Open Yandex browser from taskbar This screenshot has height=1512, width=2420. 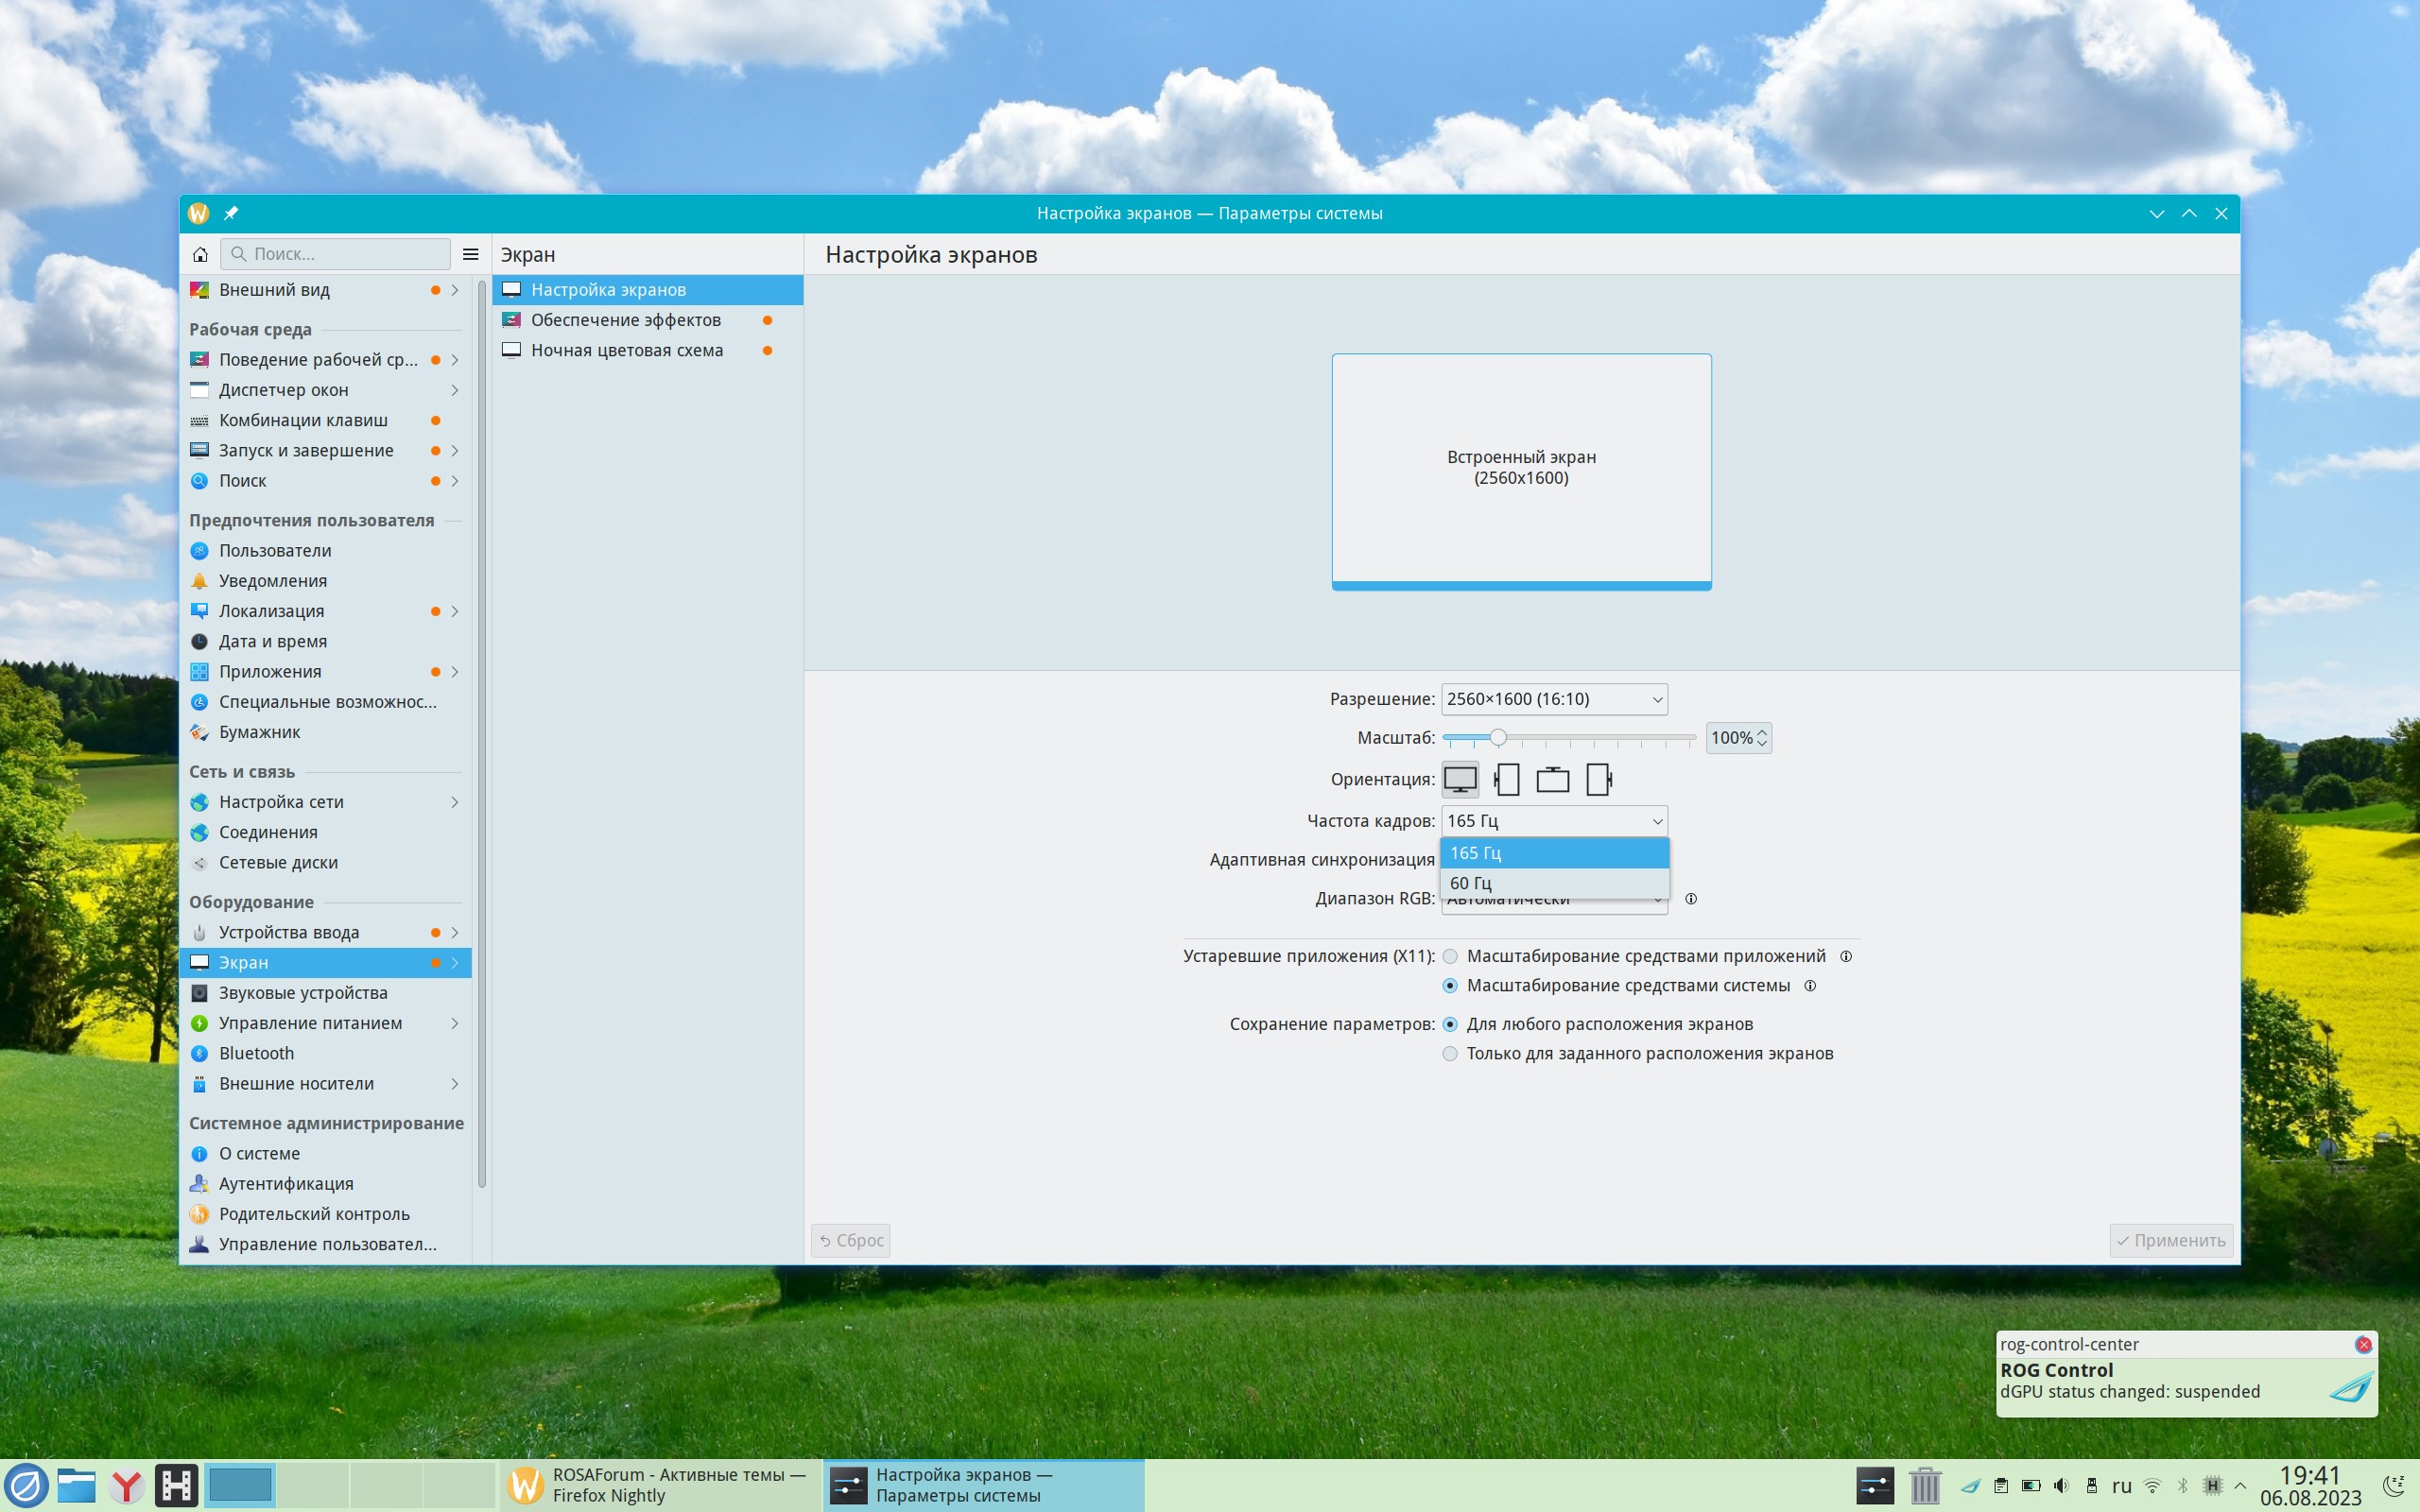(x=126, y=1485)
